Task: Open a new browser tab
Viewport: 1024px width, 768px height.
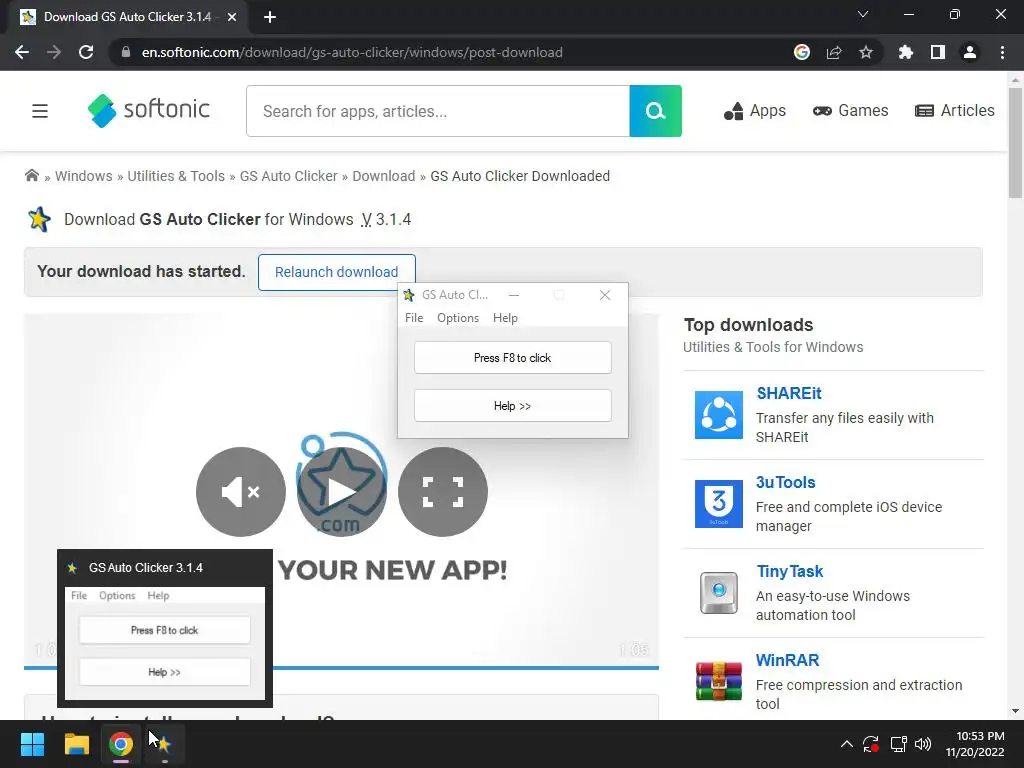Action: click(x=270, y=17)
